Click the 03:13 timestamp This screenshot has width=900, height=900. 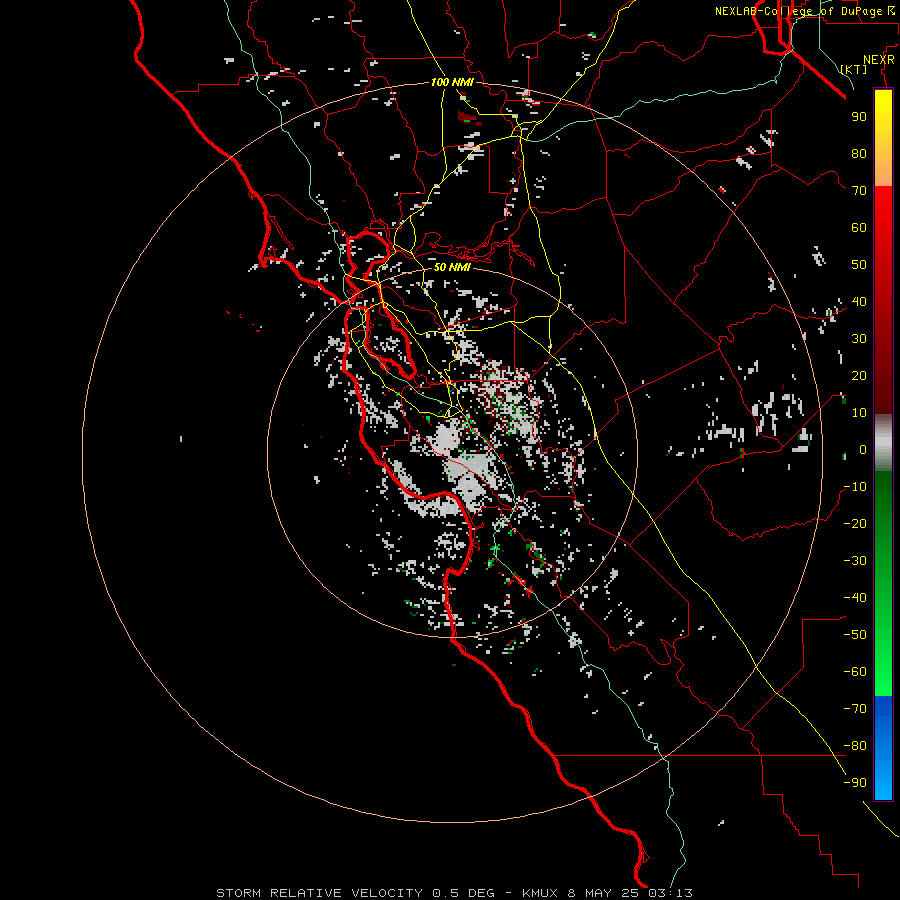point(670,893)
